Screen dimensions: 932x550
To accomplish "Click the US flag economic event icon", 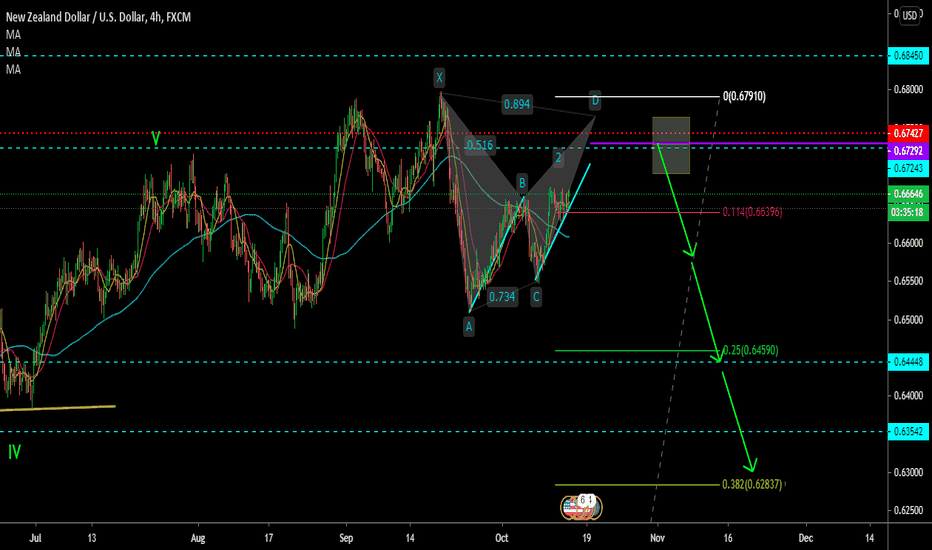I will click(x=571, y=507).
